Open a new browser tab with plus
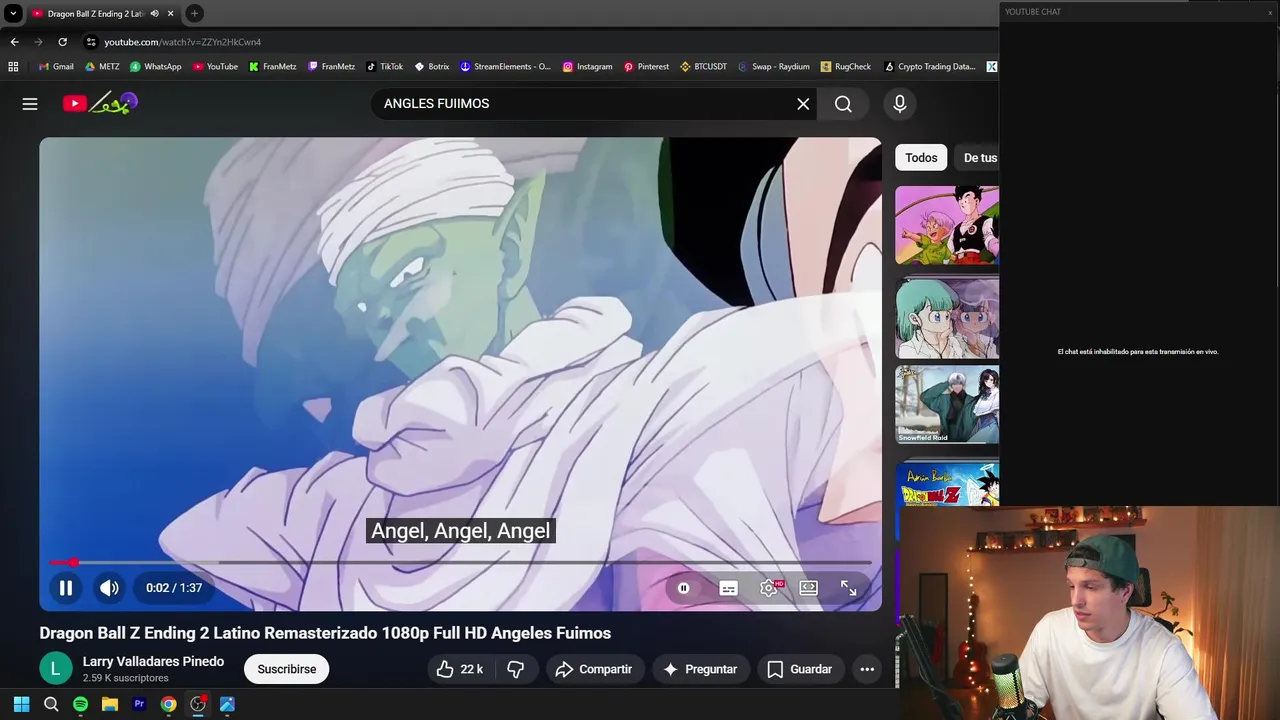The height and width of the screenshot is (720, 1280). coord(194,13)
